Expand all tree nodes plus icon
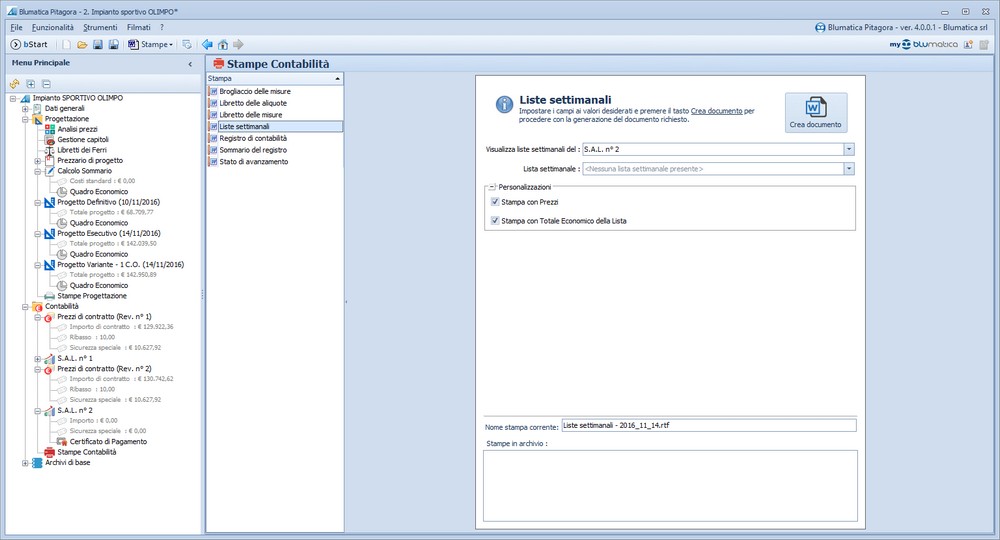The image size is (1000, 540). [31, 84]
